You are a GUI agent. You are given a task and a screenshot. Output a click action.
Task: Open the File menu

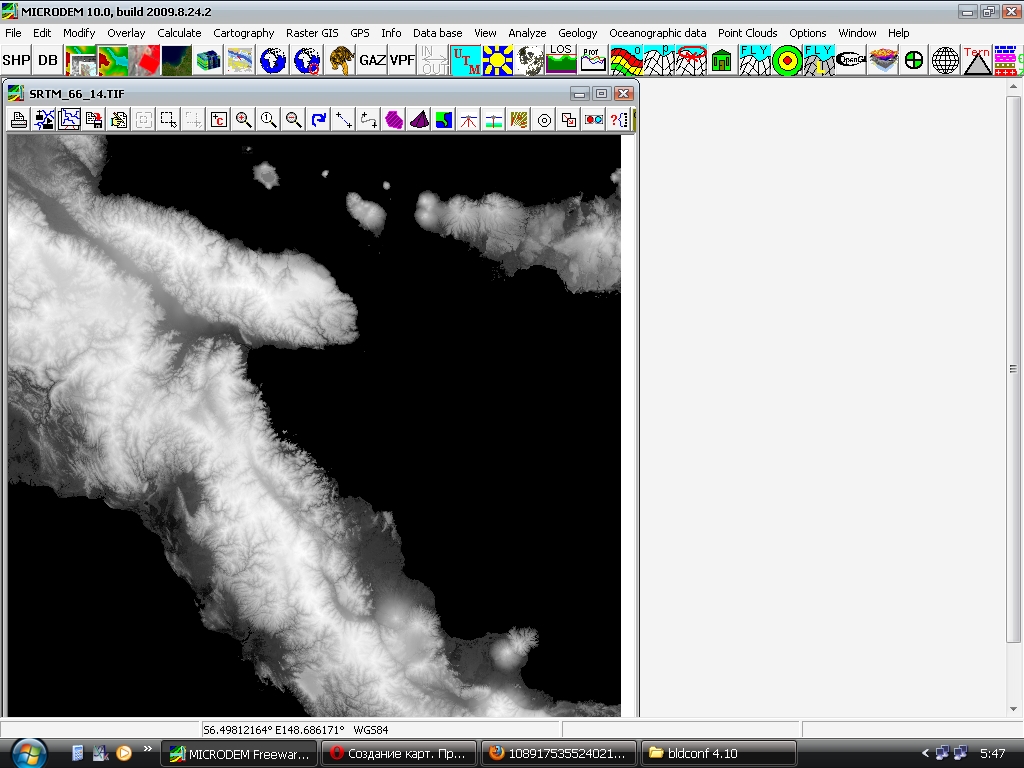(x=13, y=33)
